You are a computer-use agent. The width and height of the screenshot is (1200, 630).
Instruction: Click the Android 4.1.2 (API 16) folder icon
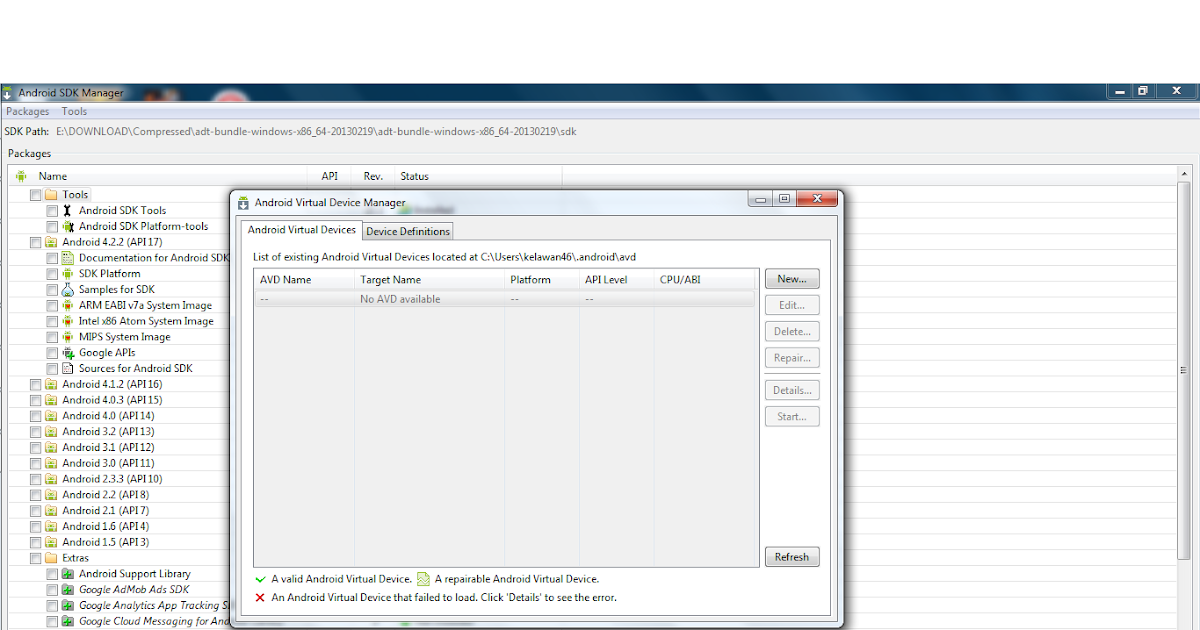click(x=51, y=384)
